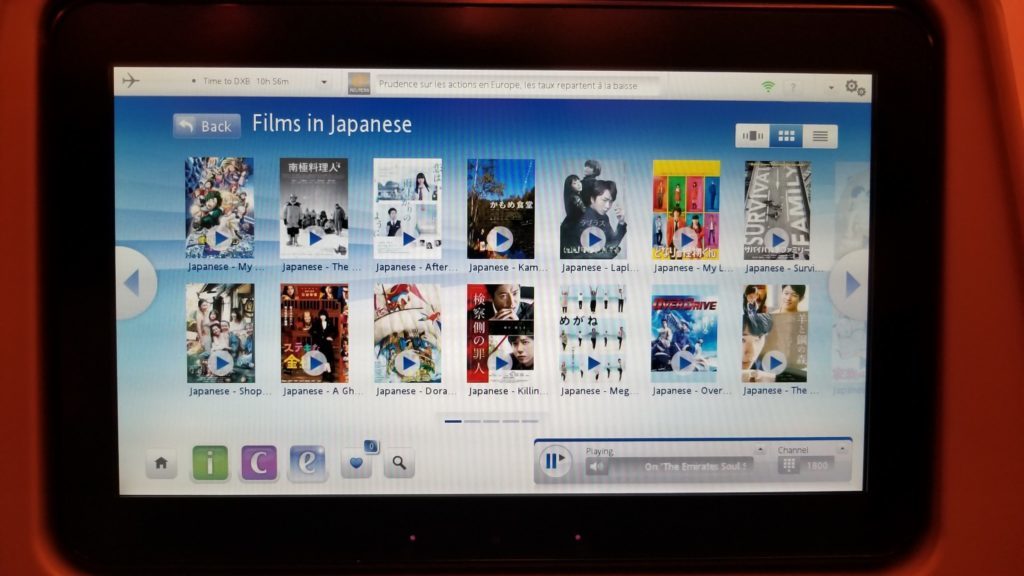
Task: Expand the Channel selector
Action: (x=840, y=452)
